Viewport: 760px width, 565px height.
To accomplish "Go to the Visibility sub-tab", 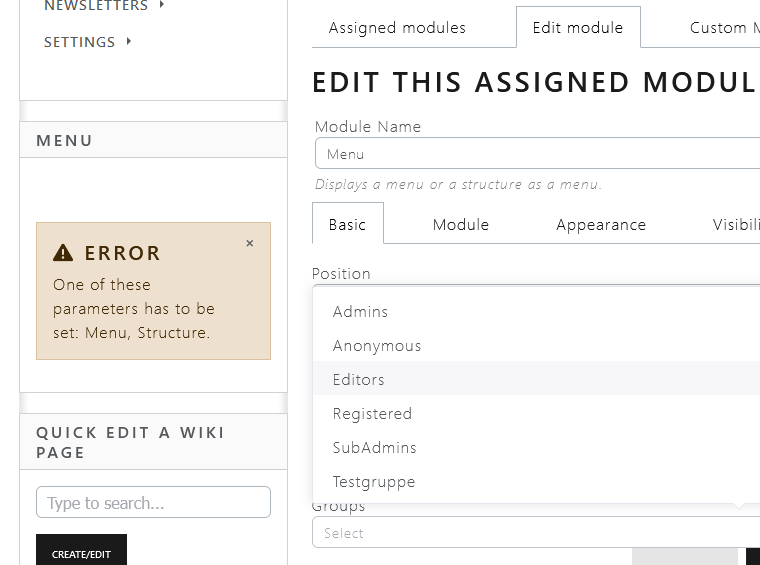I will pyautogui.click(x=736, y=224).
